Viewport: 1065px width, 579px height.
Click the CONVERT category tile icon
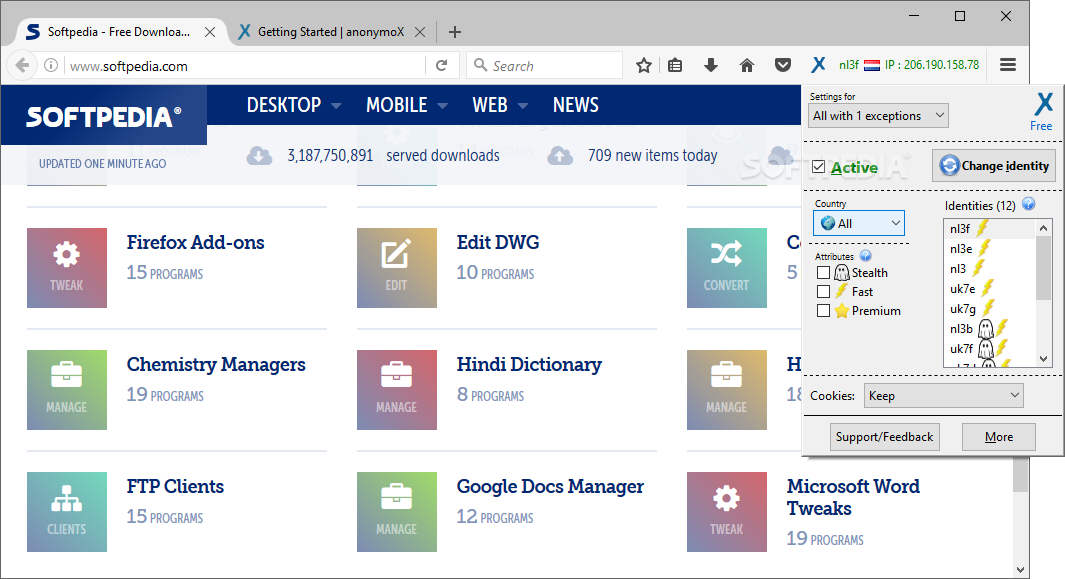point(727,268)
